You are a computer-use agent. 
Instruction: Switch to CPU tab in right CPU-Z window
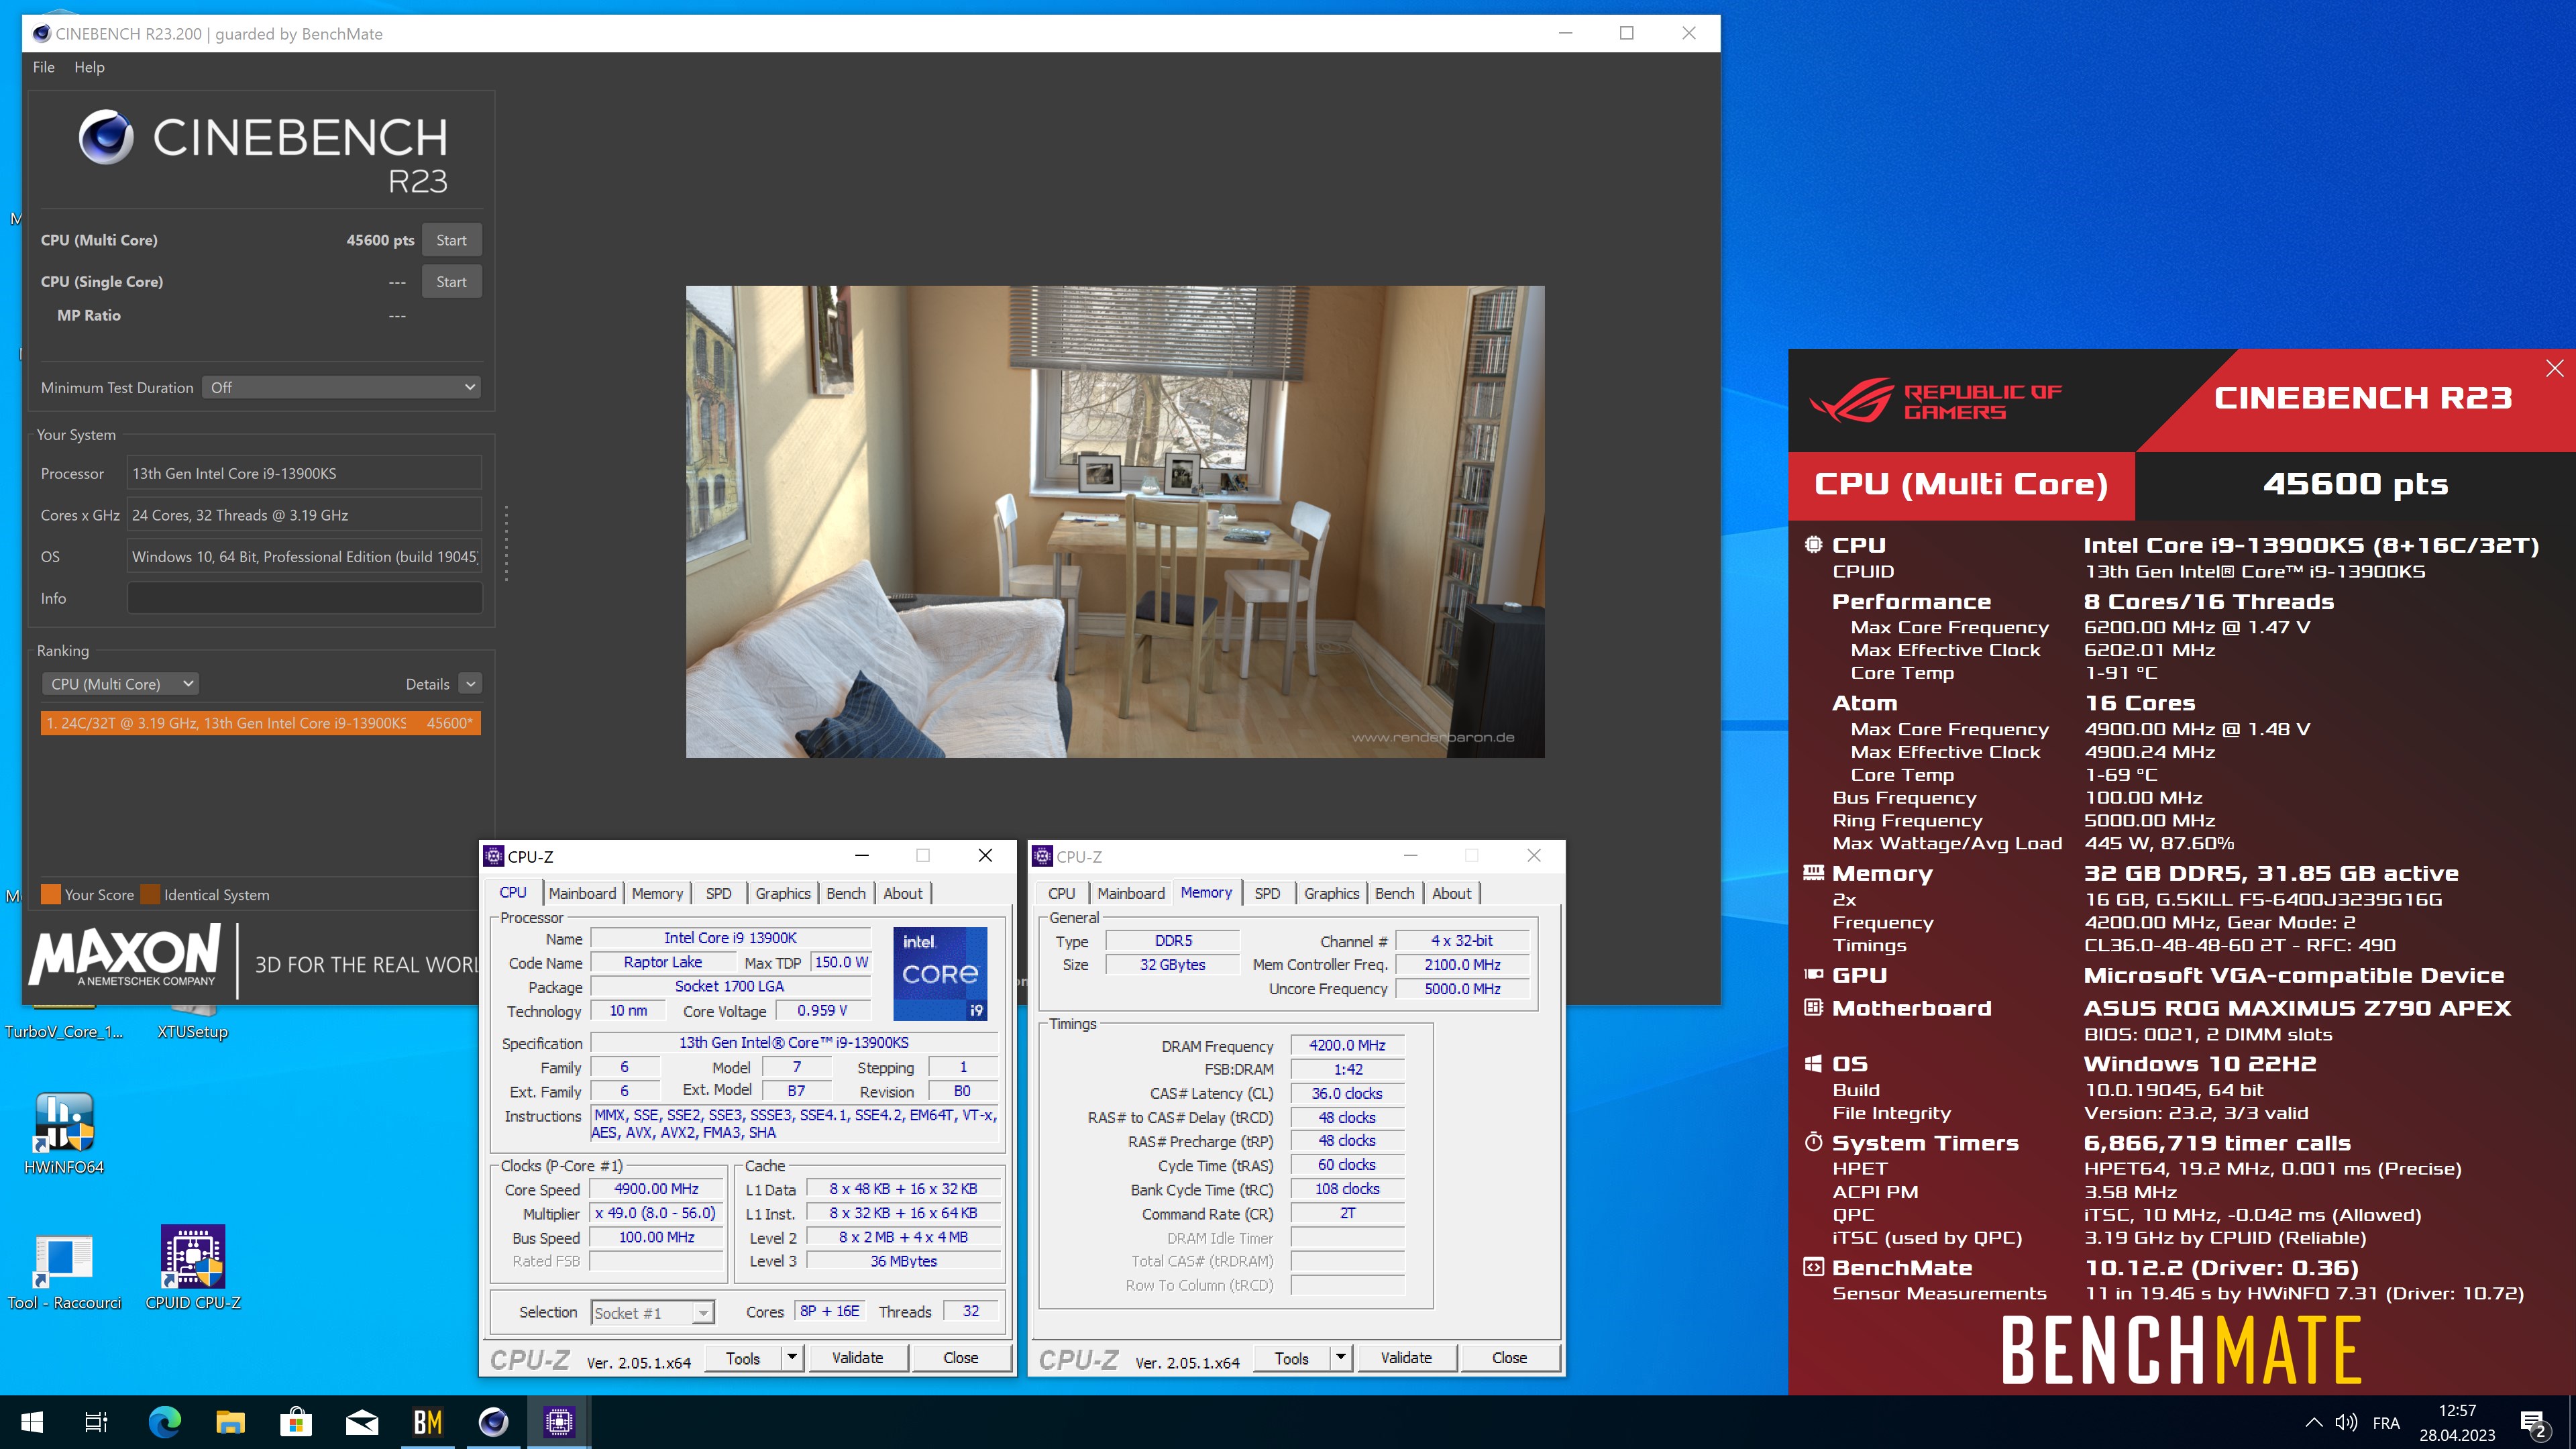pos(1062,893)
